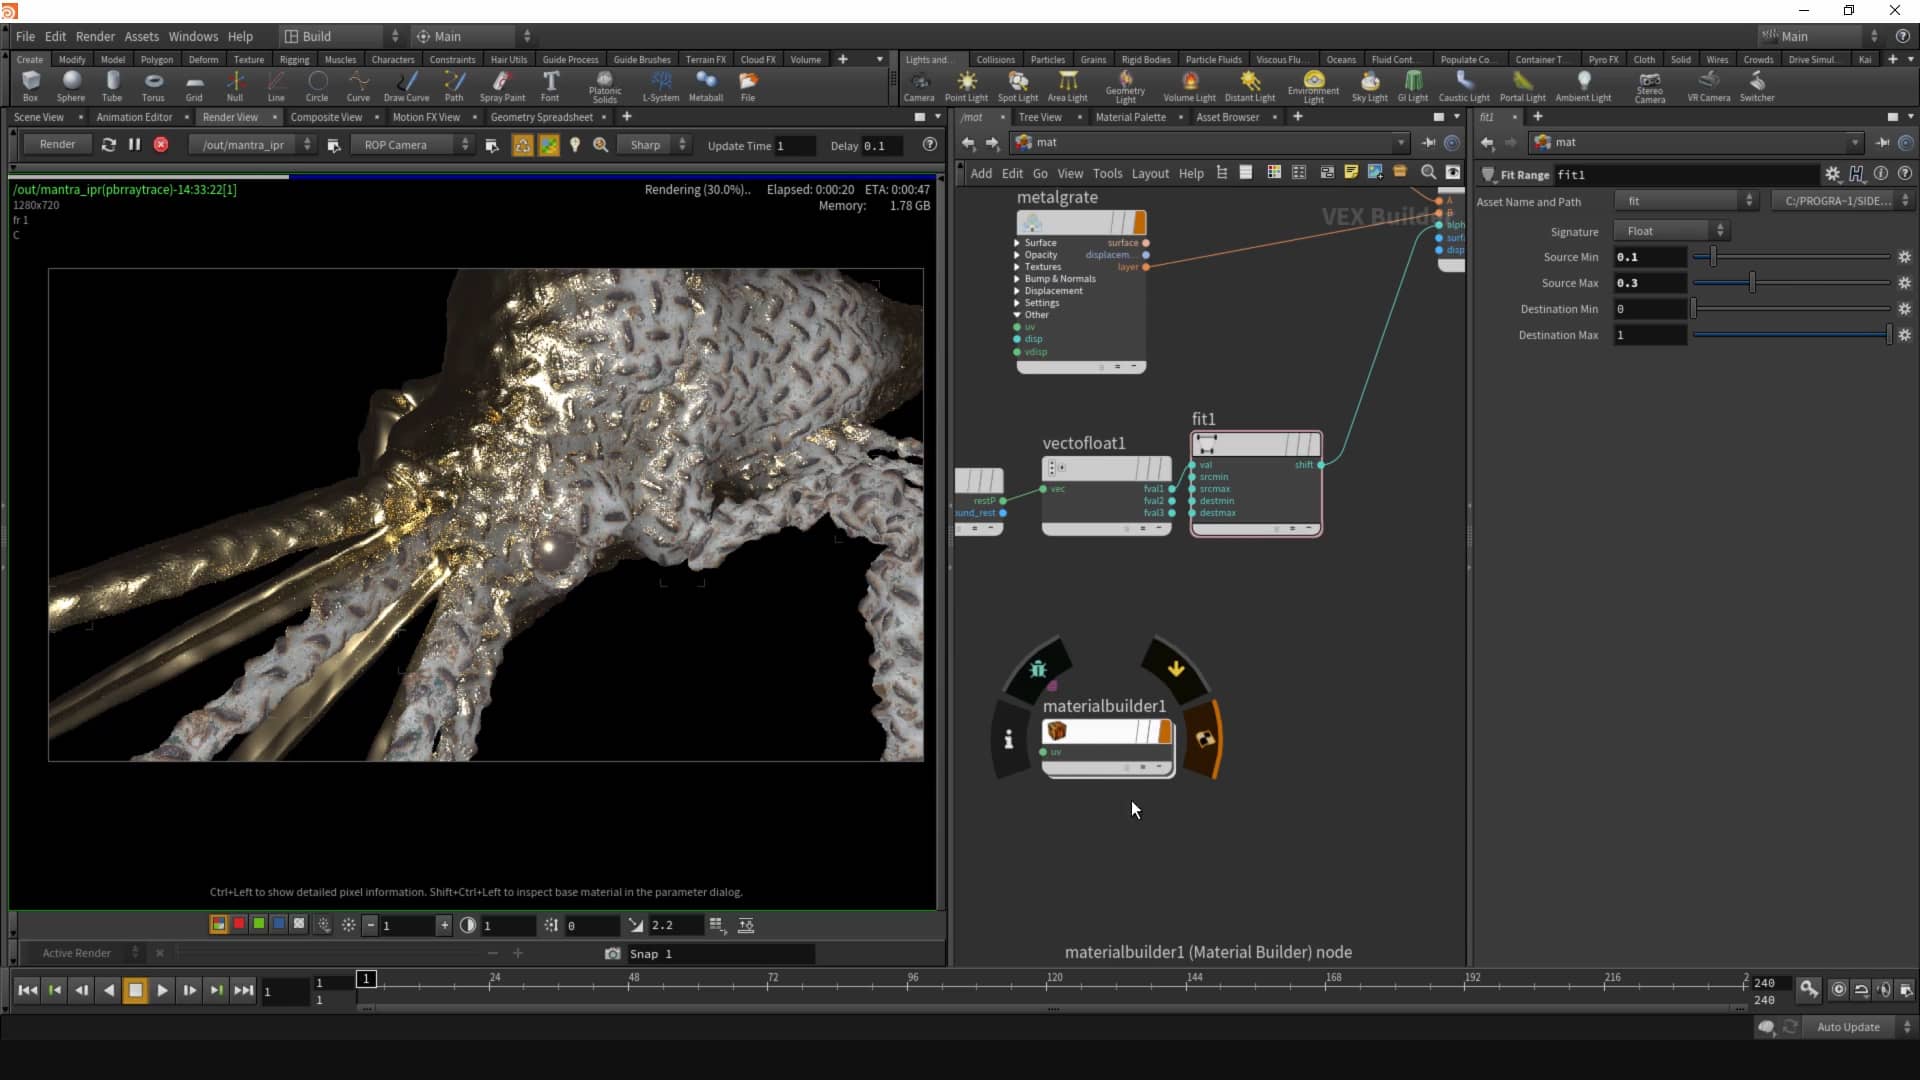This screenshot has height=1080, width=1920.
Task: Show only the red channel in render view
Action: pyautogui.click(x=238, y=924)
